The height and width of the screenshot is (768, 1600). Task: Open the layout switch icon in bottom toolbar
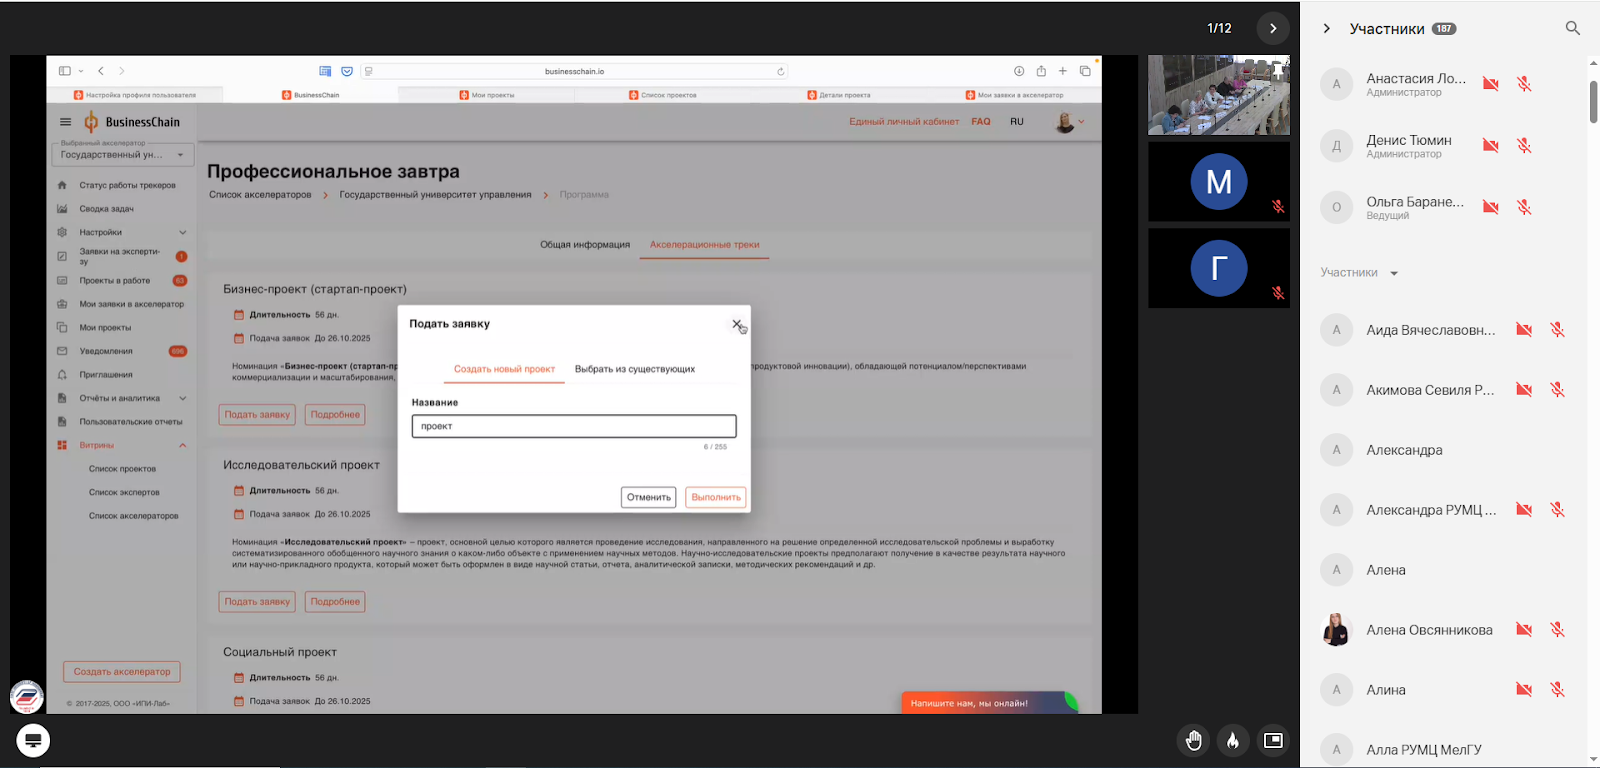[x=1273, y=740]
